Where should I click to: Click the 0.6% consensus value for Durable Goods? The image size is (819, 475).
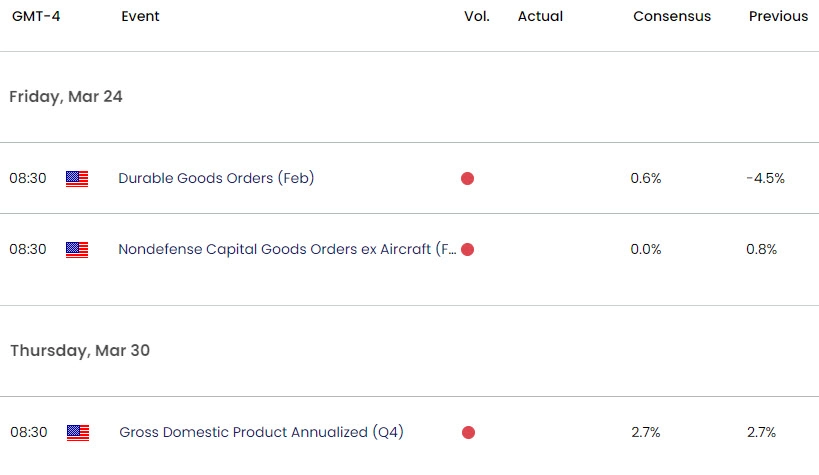(x=646, y=179)
